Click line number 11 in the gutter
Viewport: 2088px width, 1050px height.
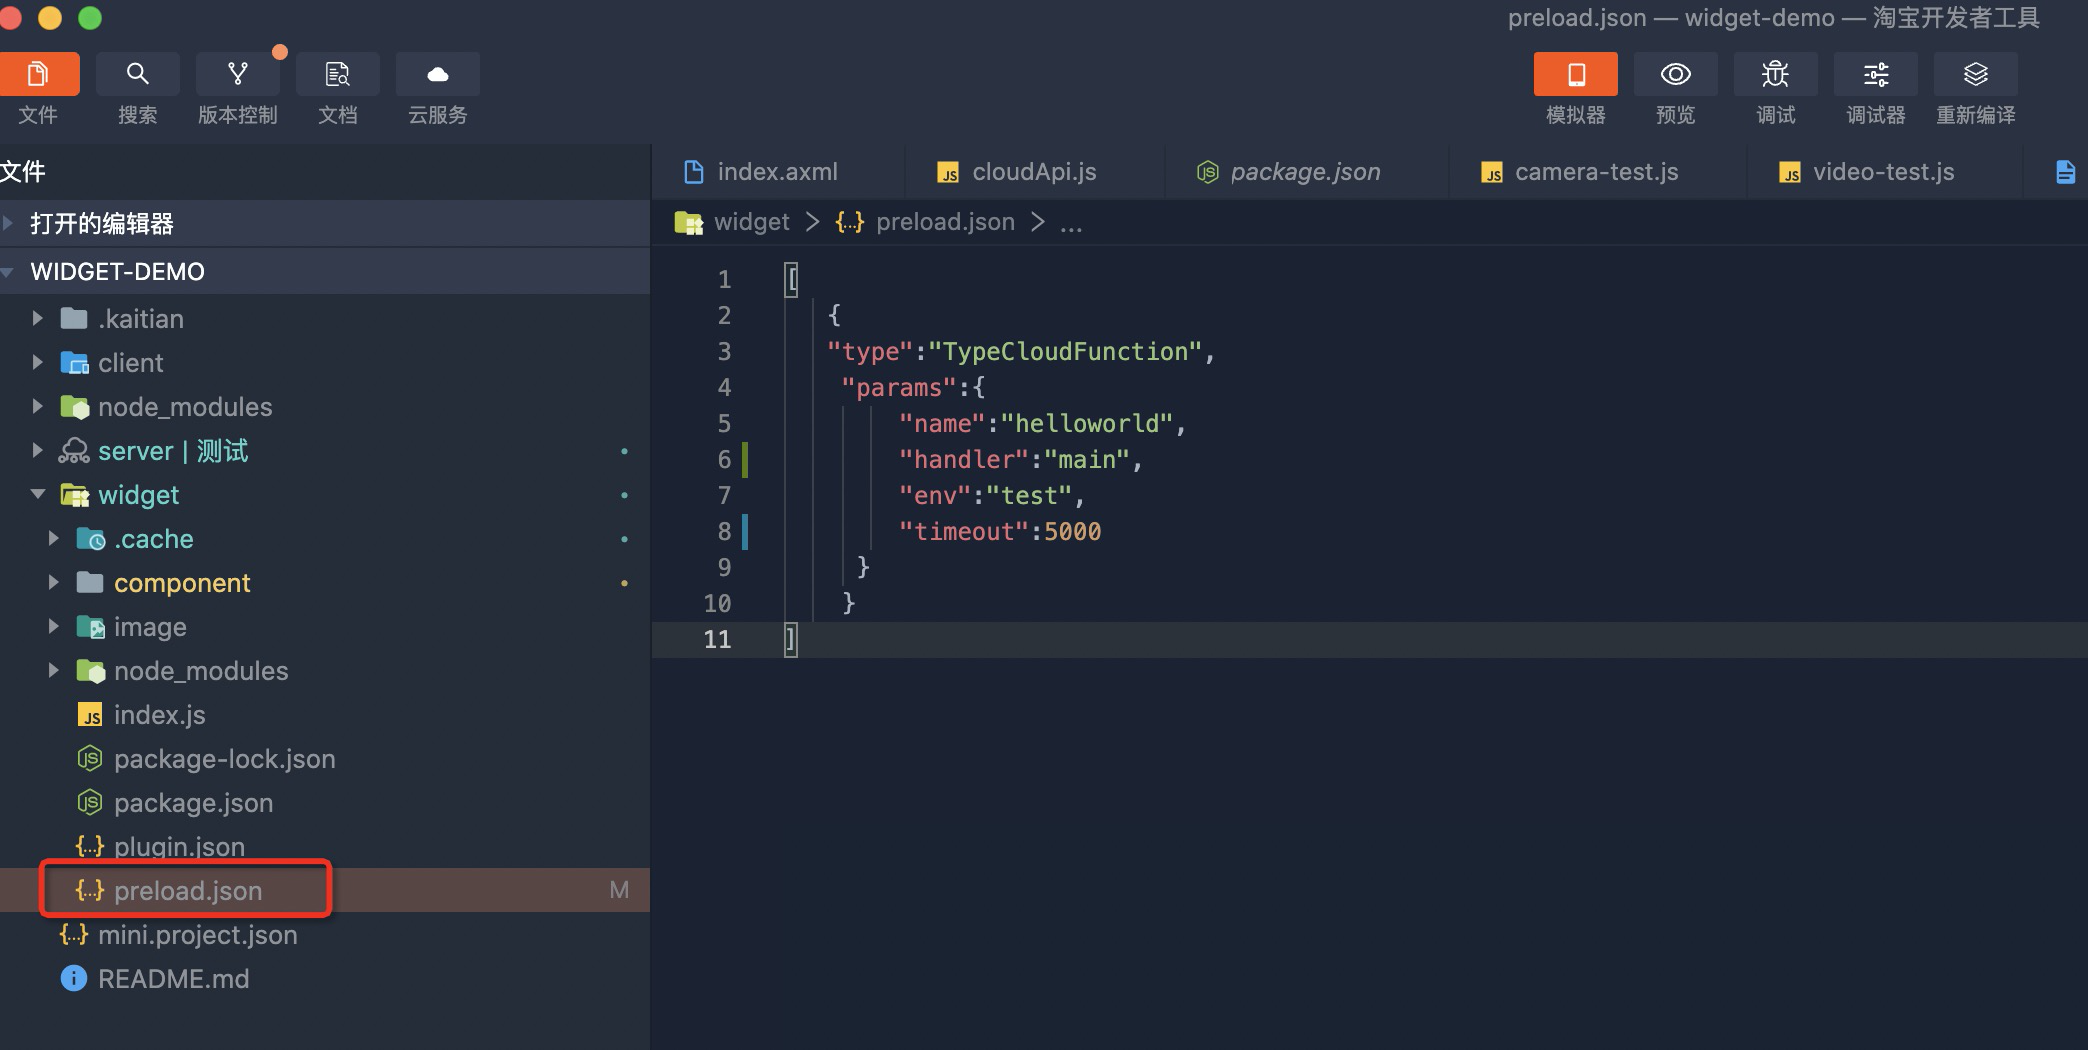[718, 639]
